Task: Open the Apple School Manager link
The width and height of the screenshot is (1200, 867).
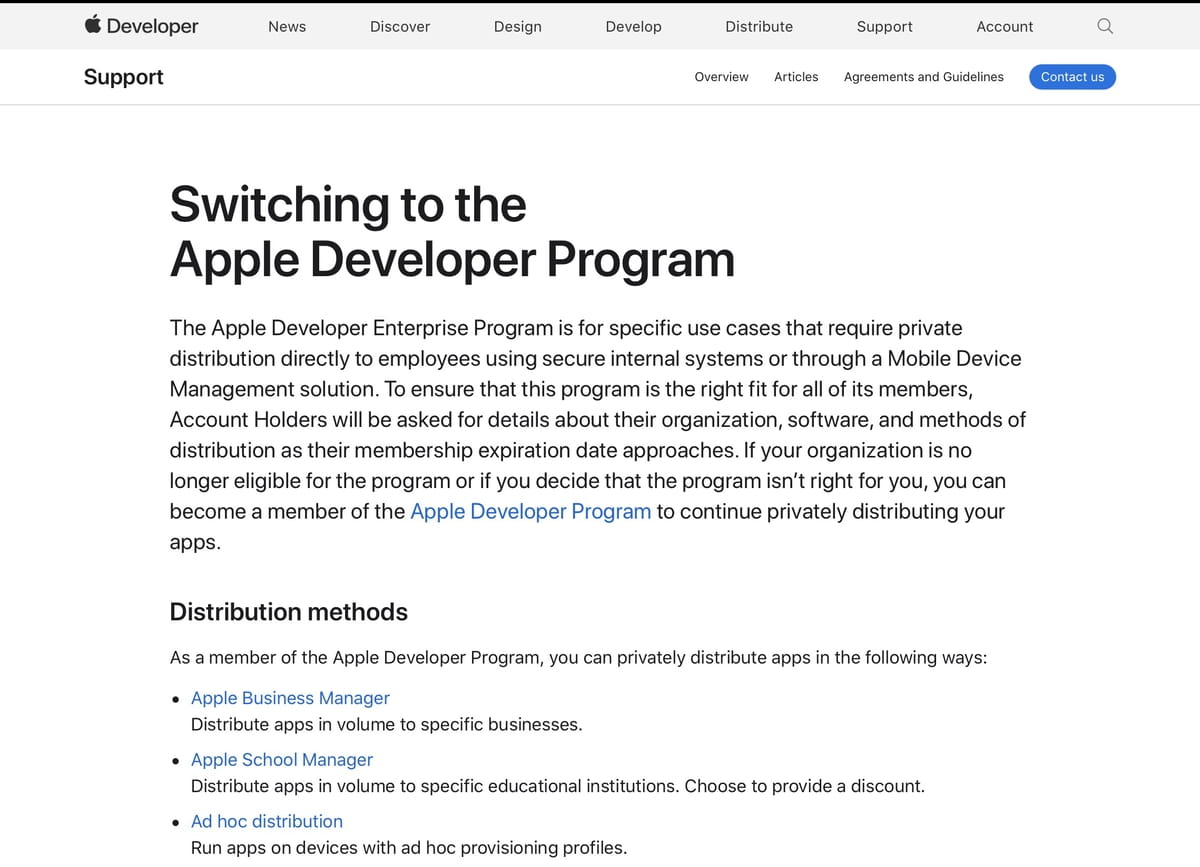Action: 282,760
